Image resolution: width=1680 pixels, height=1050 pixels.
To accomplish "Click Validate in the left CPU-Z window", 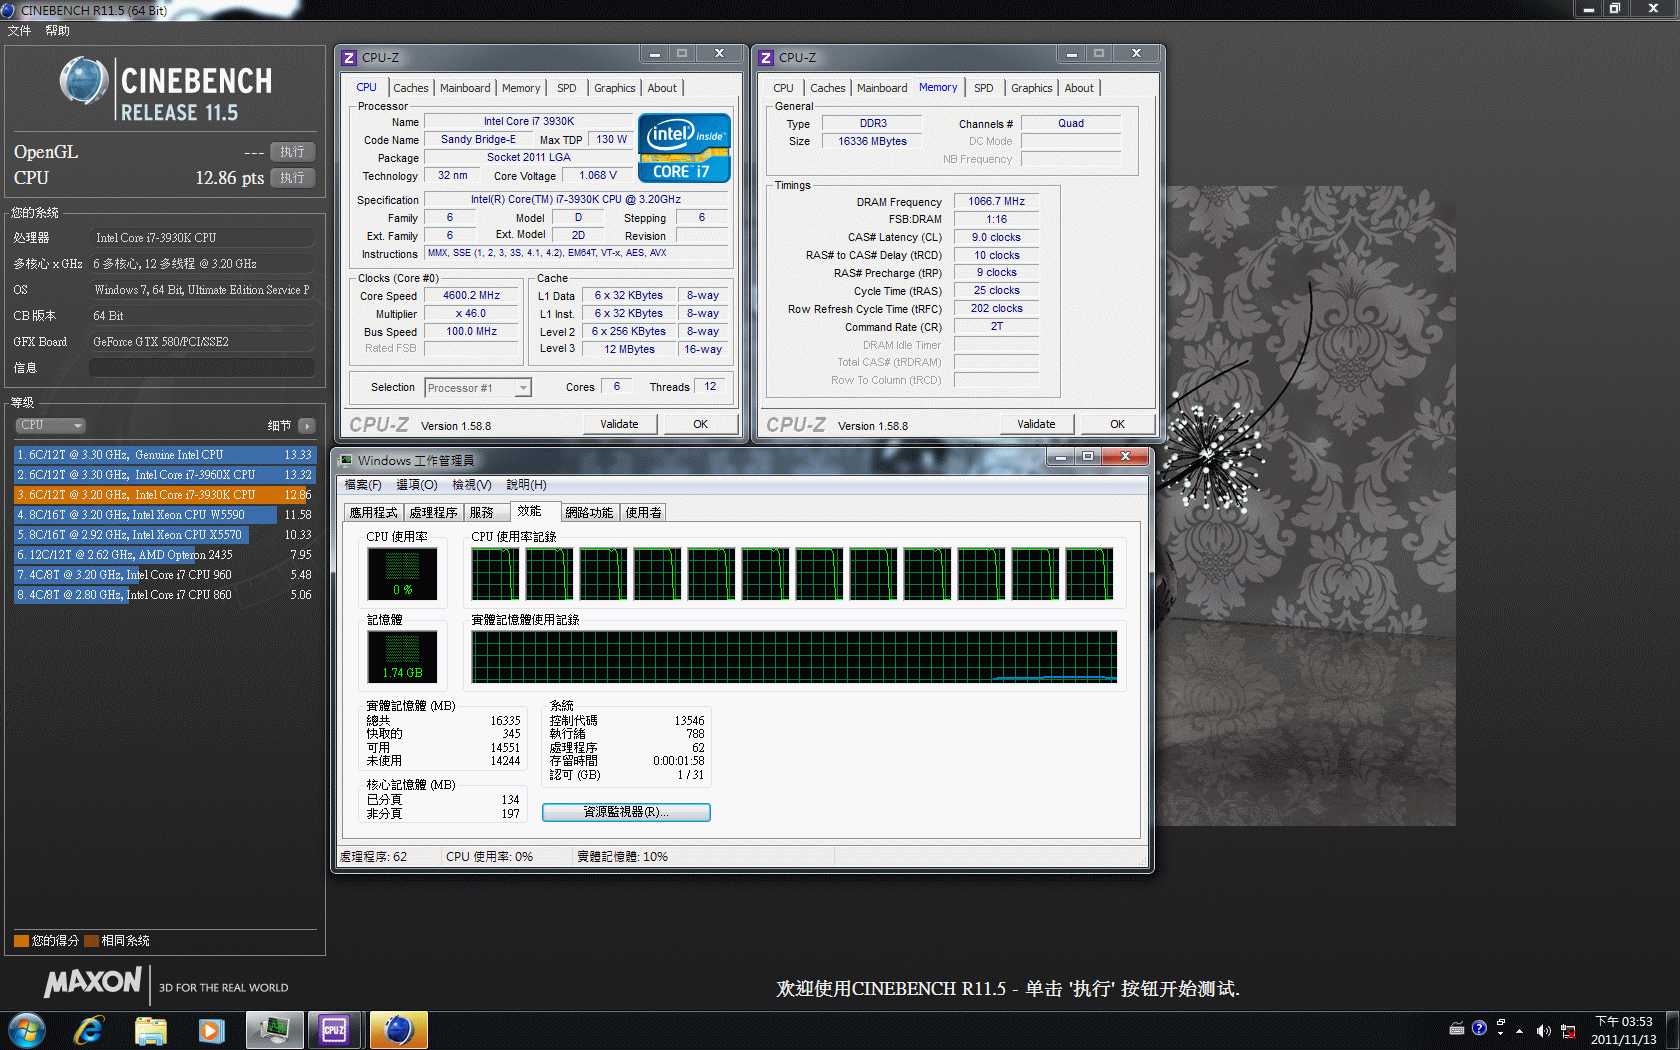I will (619, 424).
